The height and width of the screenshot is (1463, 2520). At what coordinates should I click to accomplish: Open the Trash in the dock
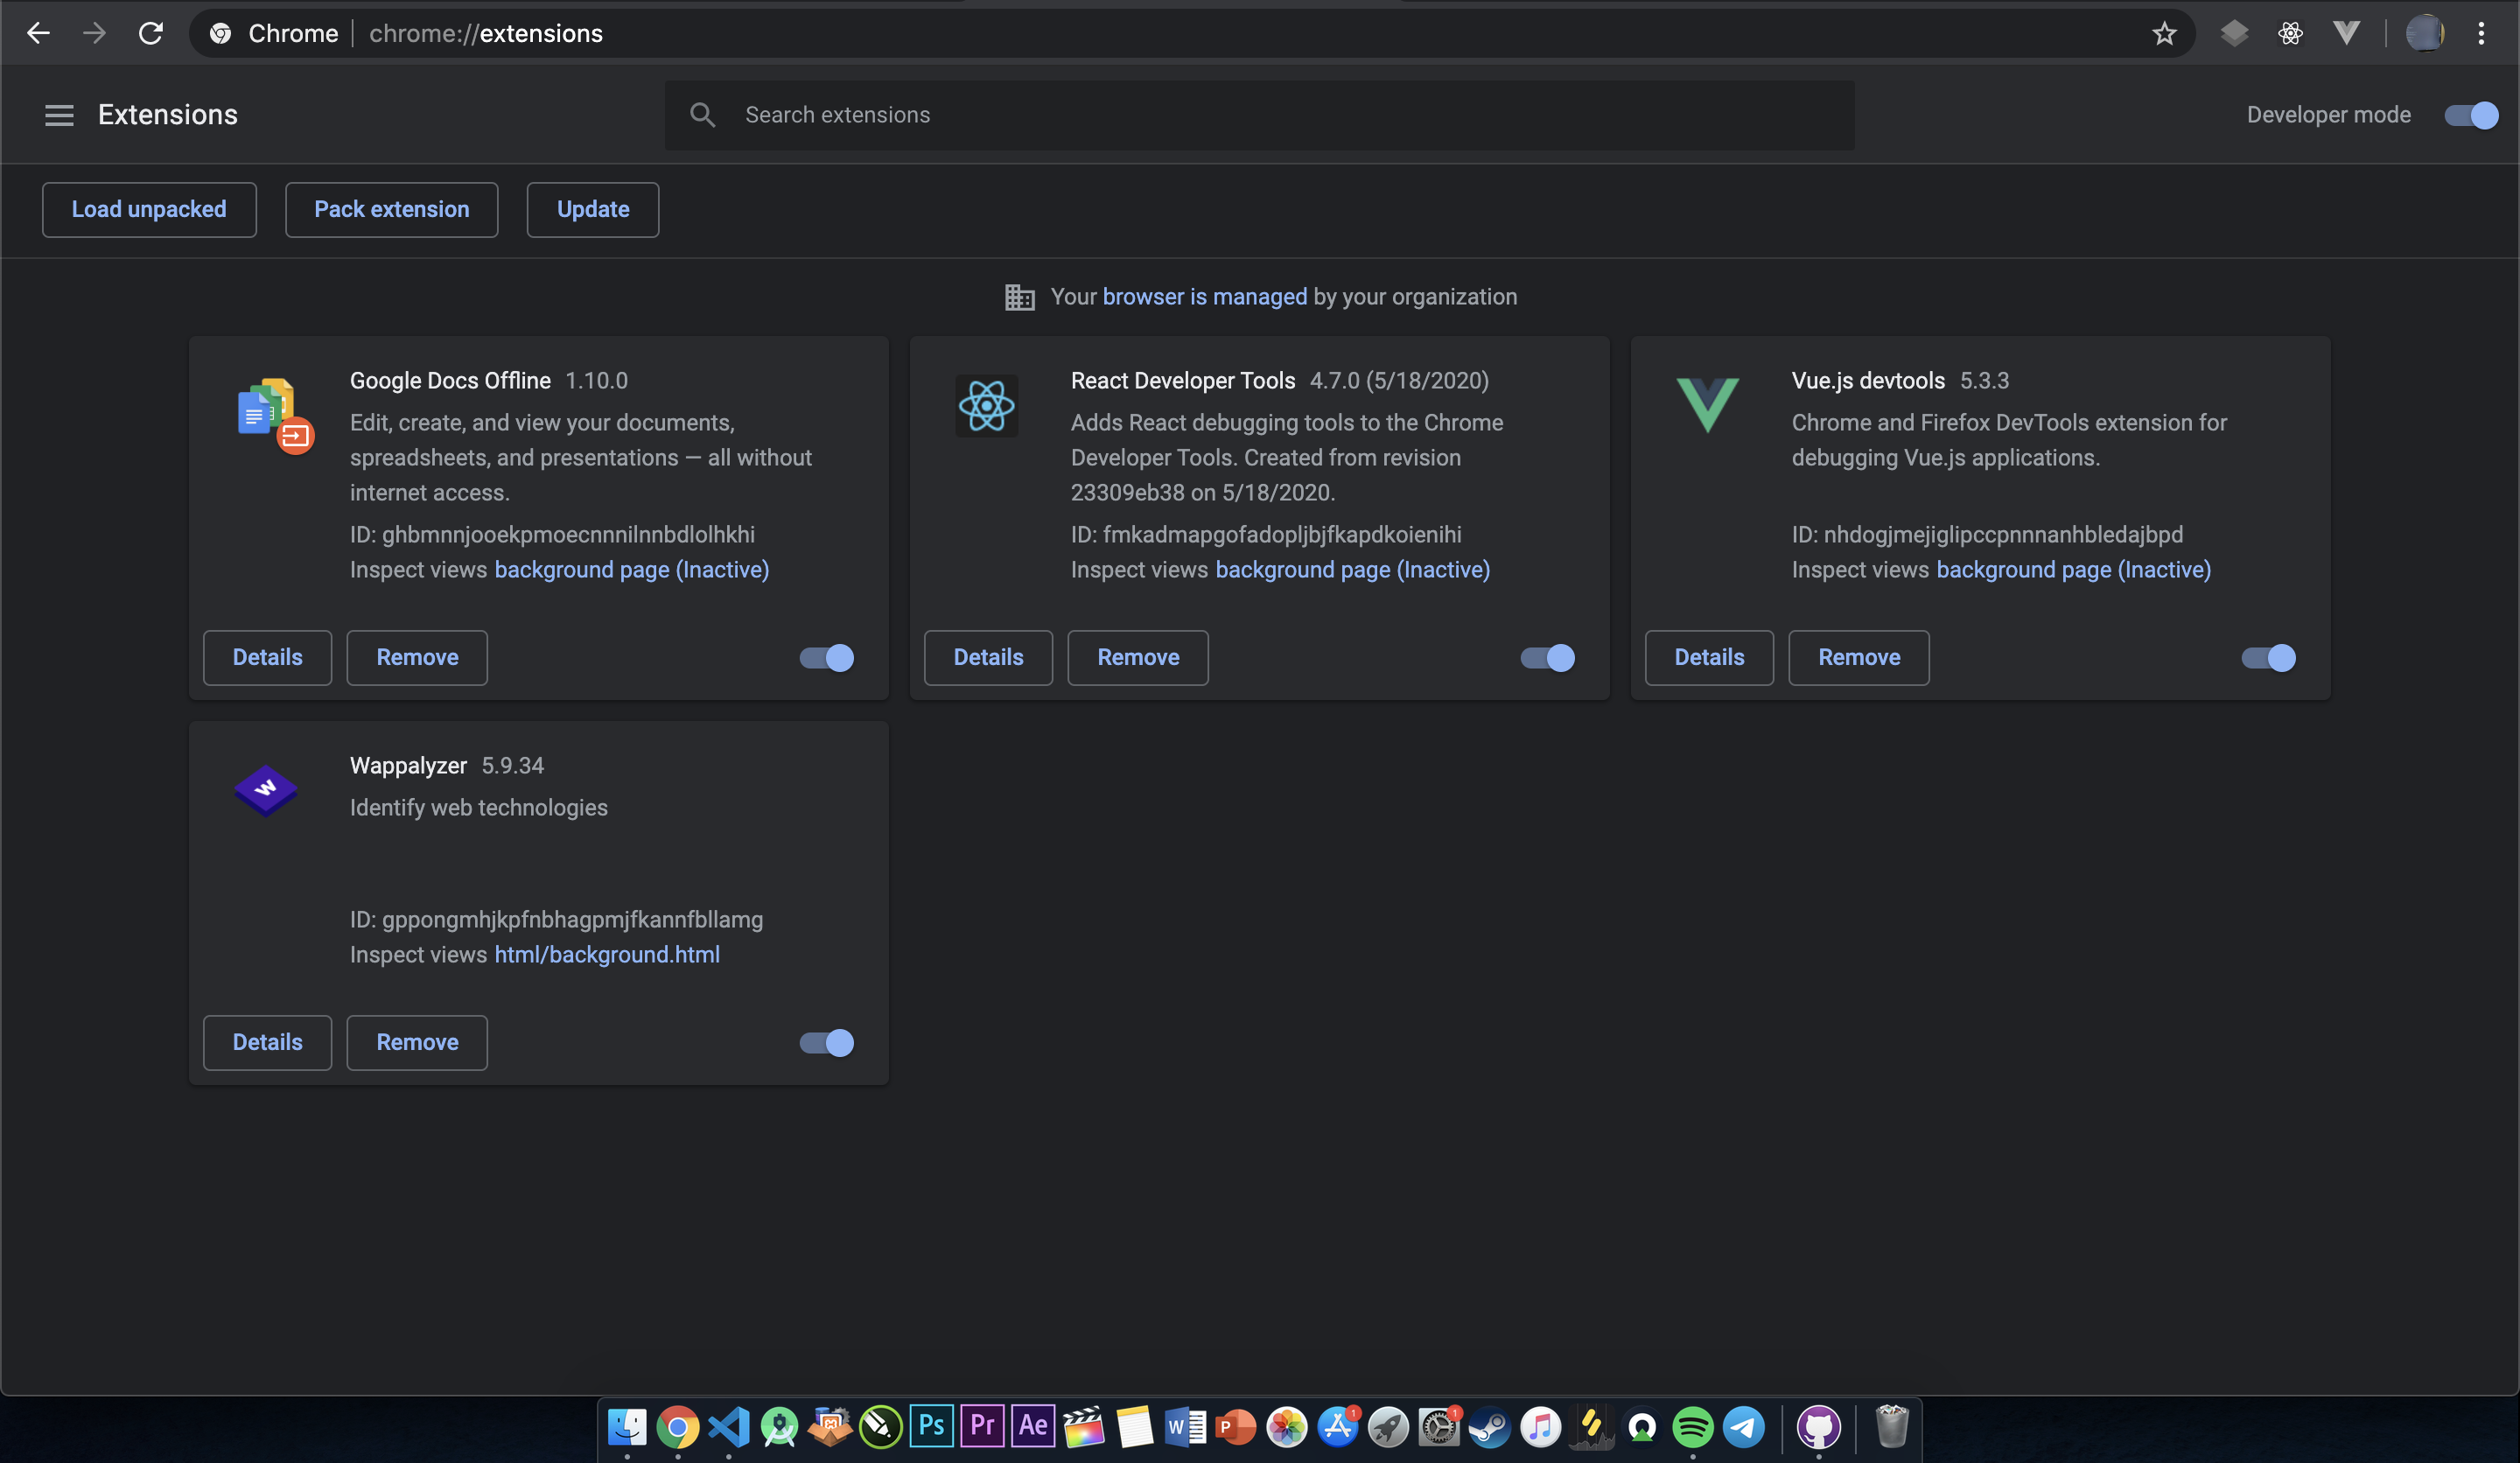pos(1892,1427)
